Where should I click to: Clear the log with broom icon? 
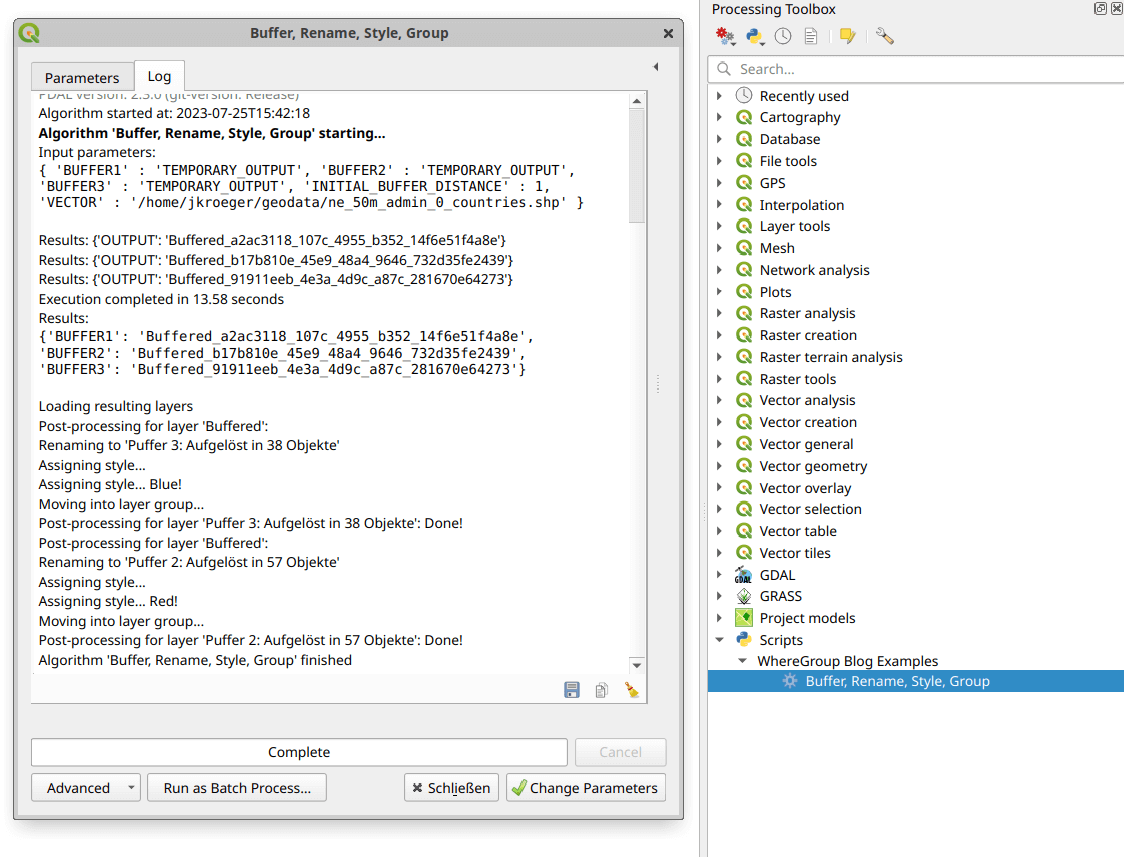point(631,690)
